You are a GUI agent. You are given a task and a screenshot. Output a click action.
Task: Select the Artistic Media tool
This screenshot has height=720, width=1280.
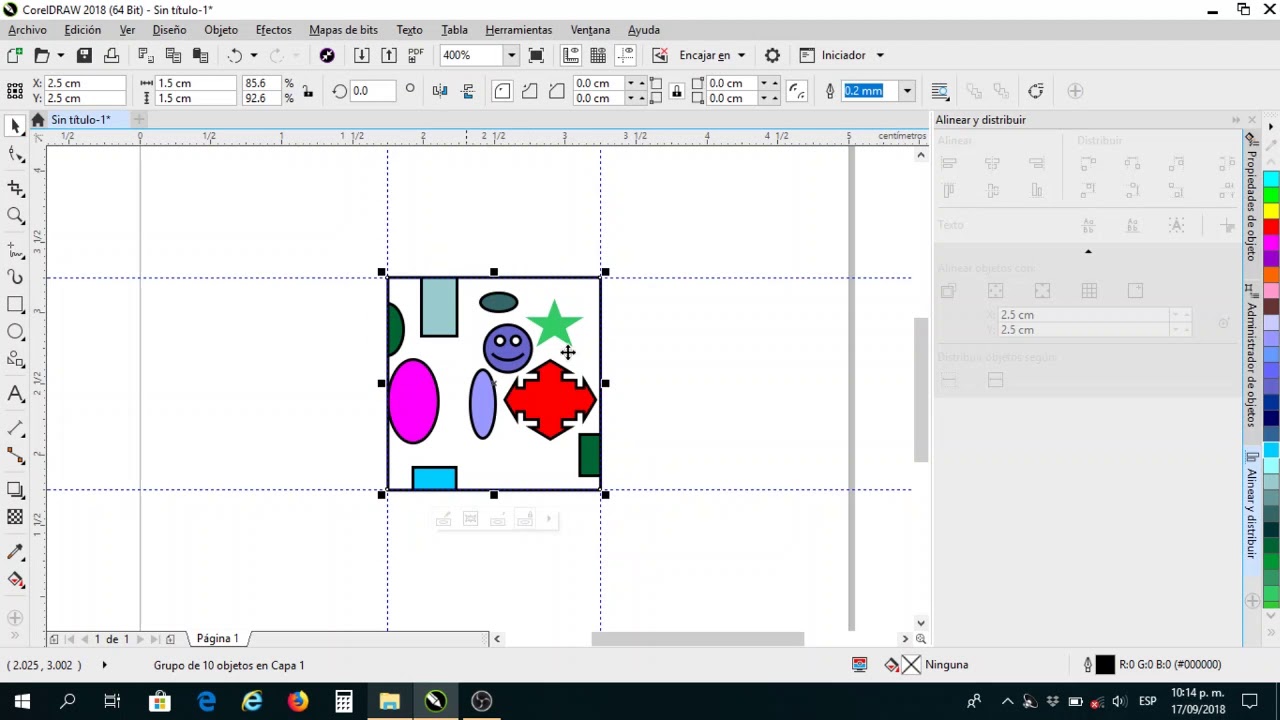pos(15,276)
